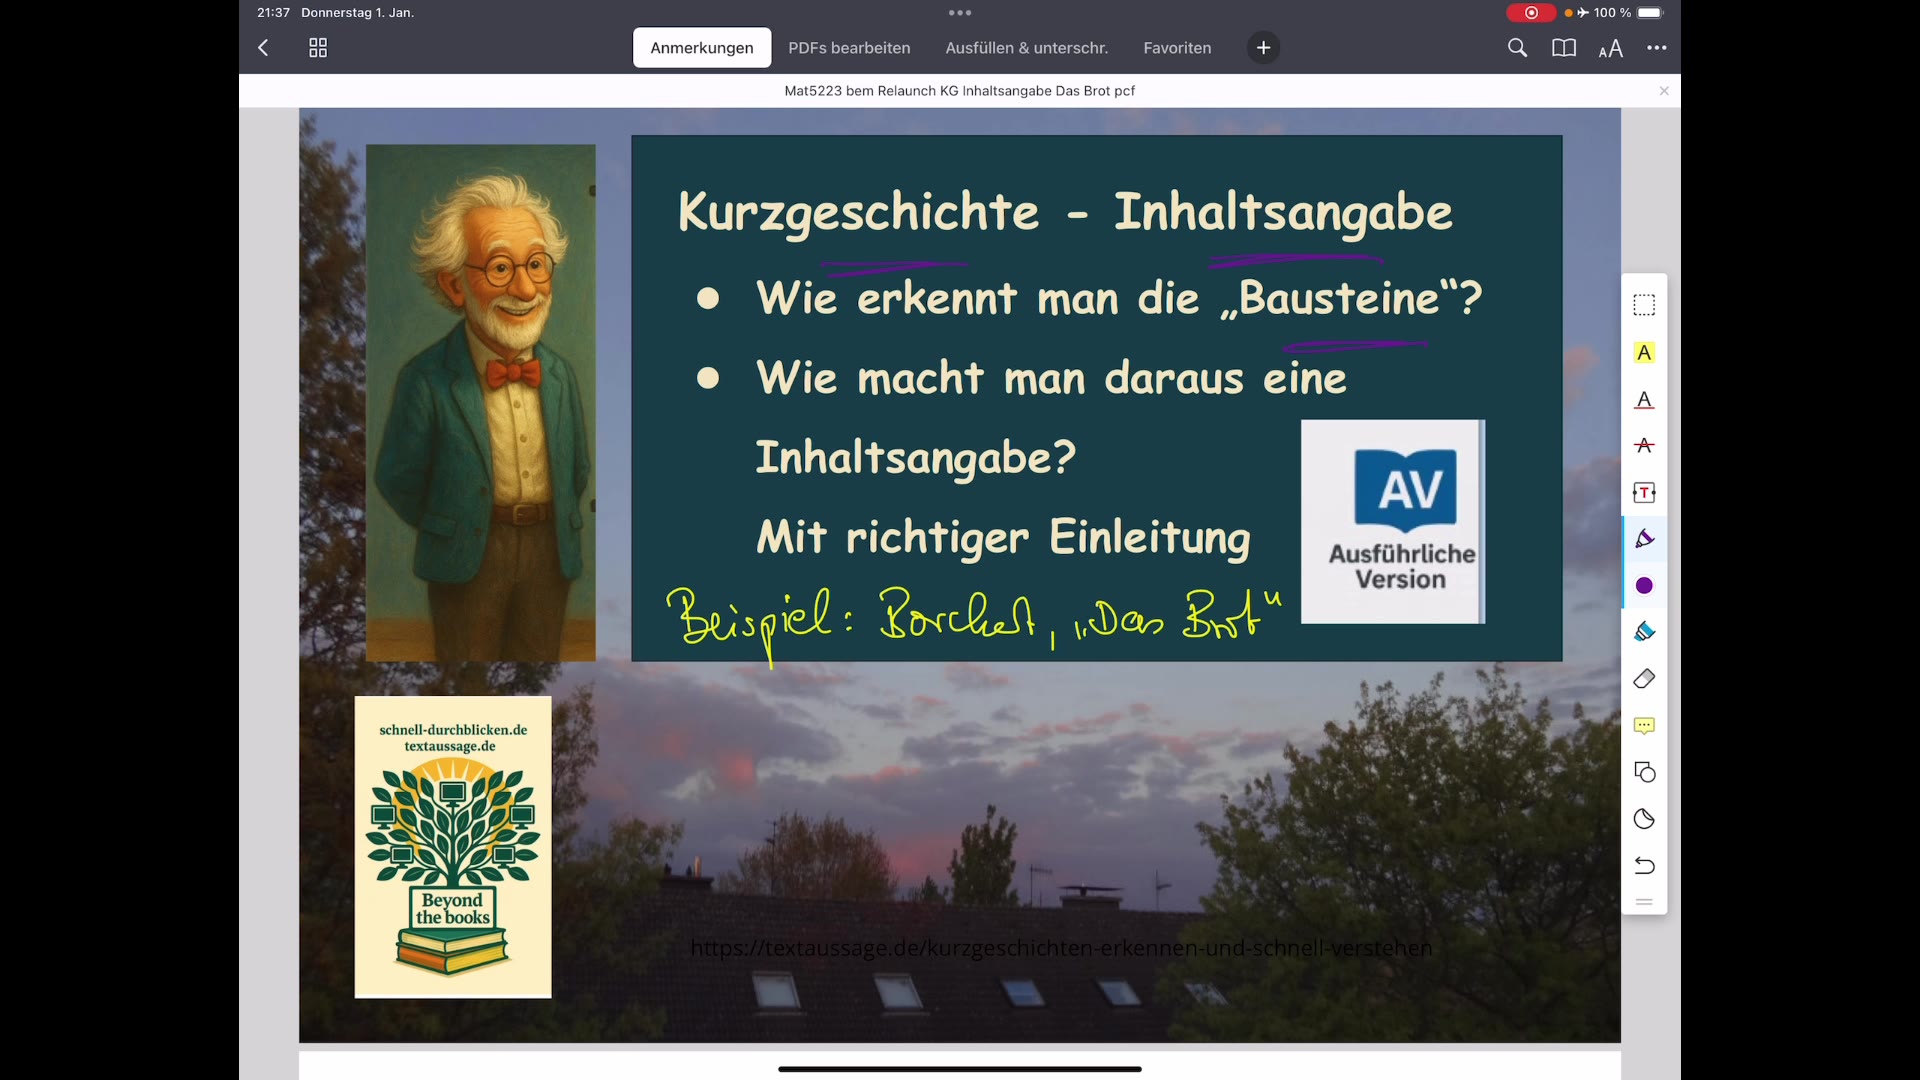The height and width of the screenshot is (1080, 1920).
Task: Open the Ausfüllen & unterschr. mode
Action: (1026, 47)
